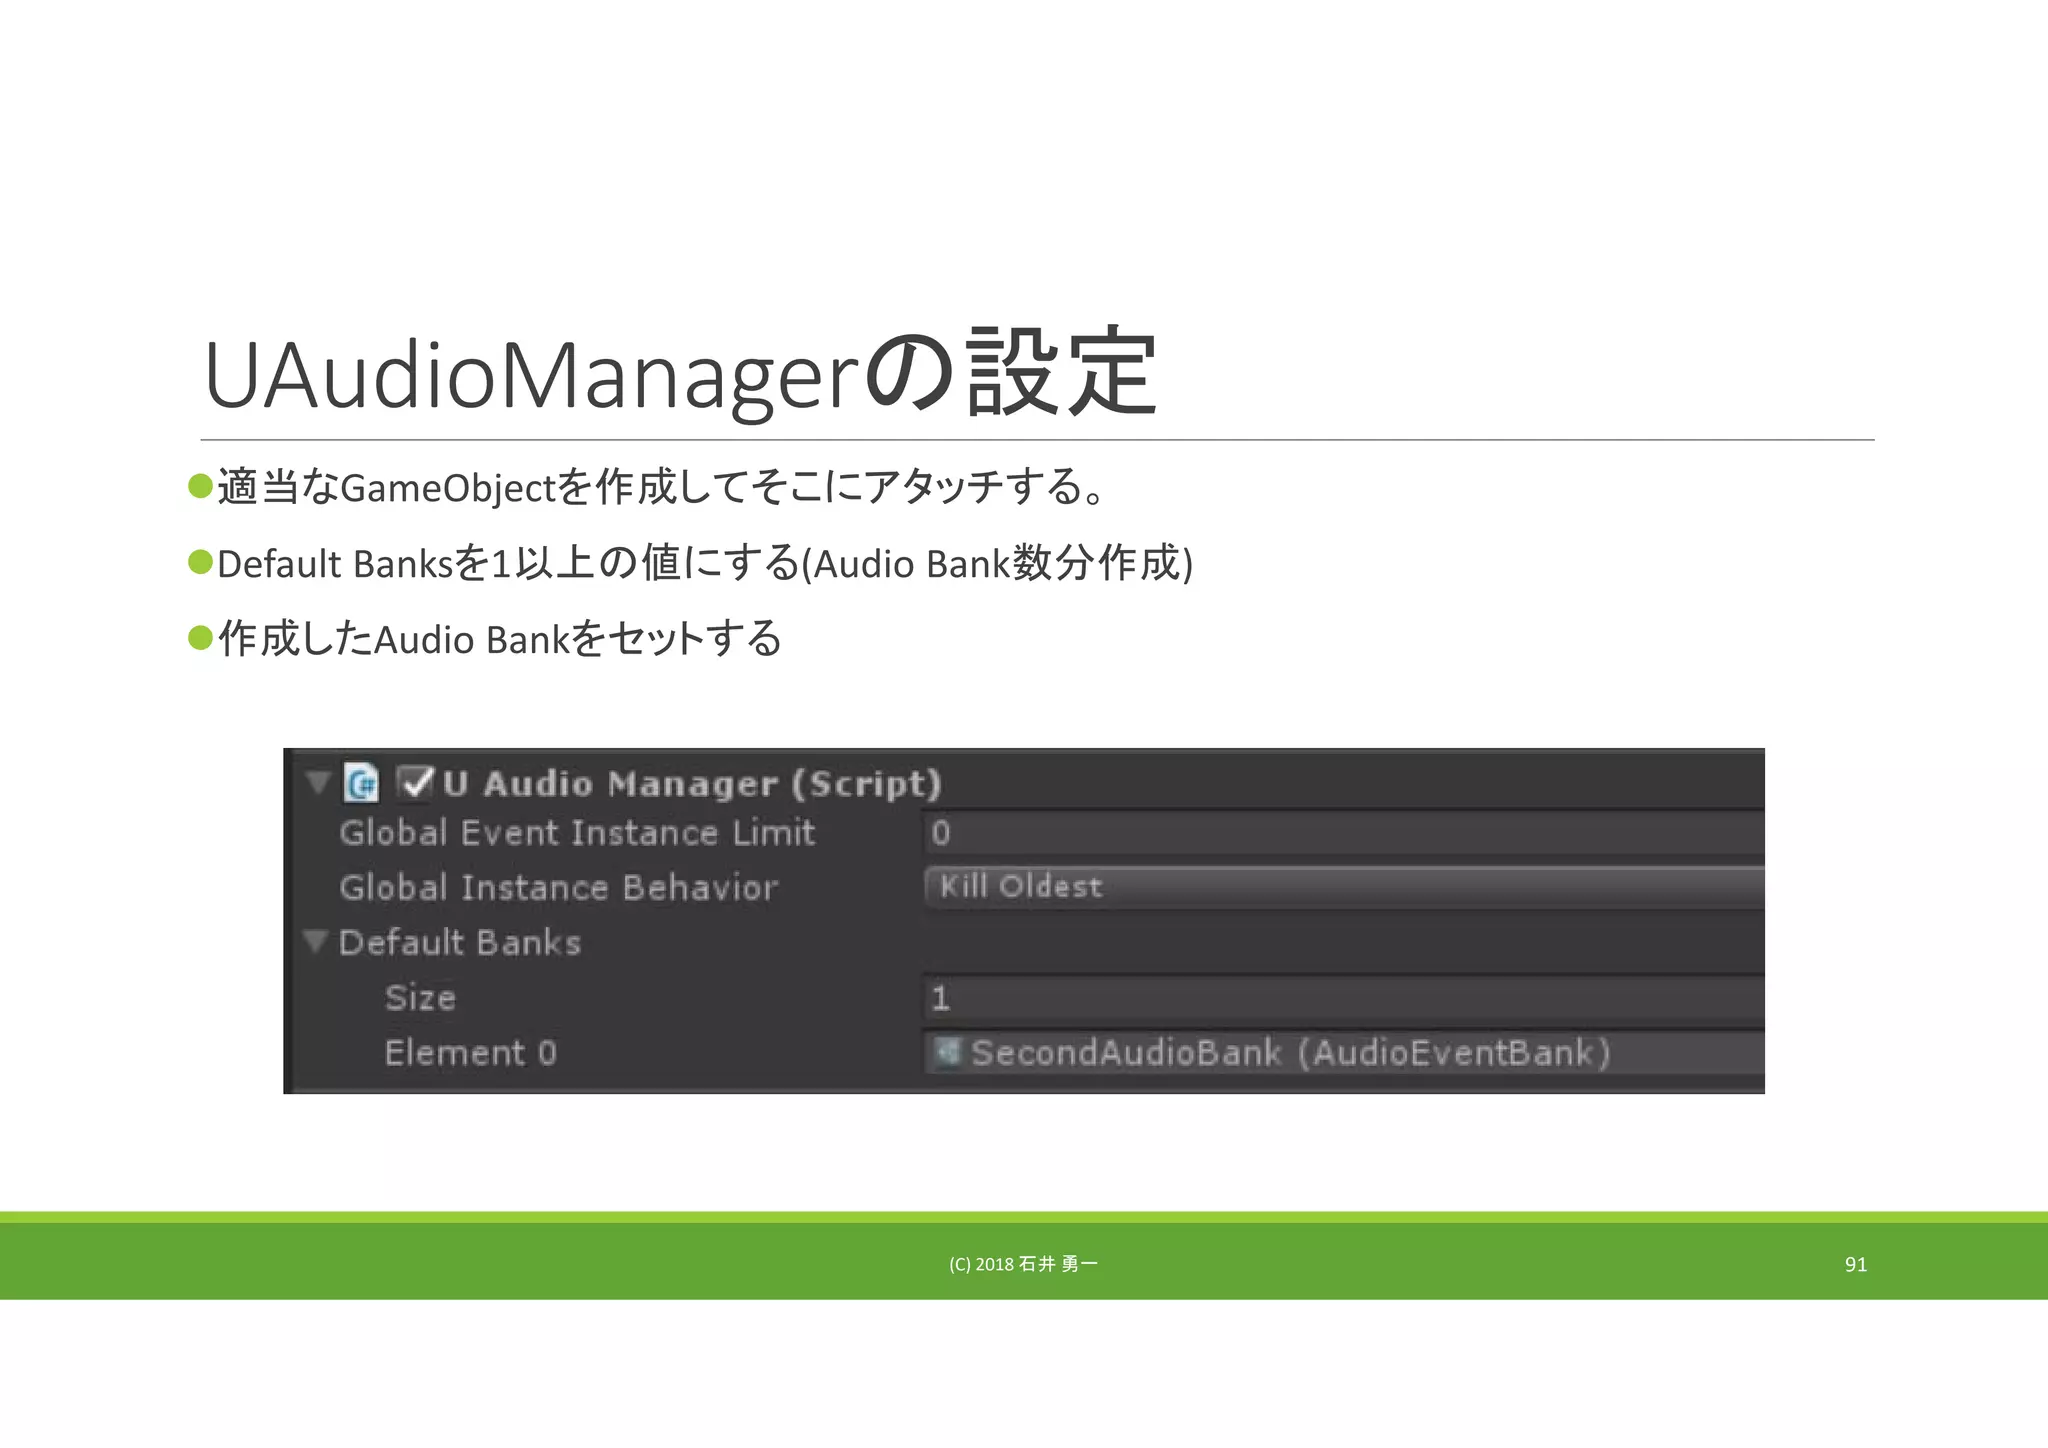Click the Global Event Instance Limit label
Screen dimensions: 2048x1448
point(577,833)
